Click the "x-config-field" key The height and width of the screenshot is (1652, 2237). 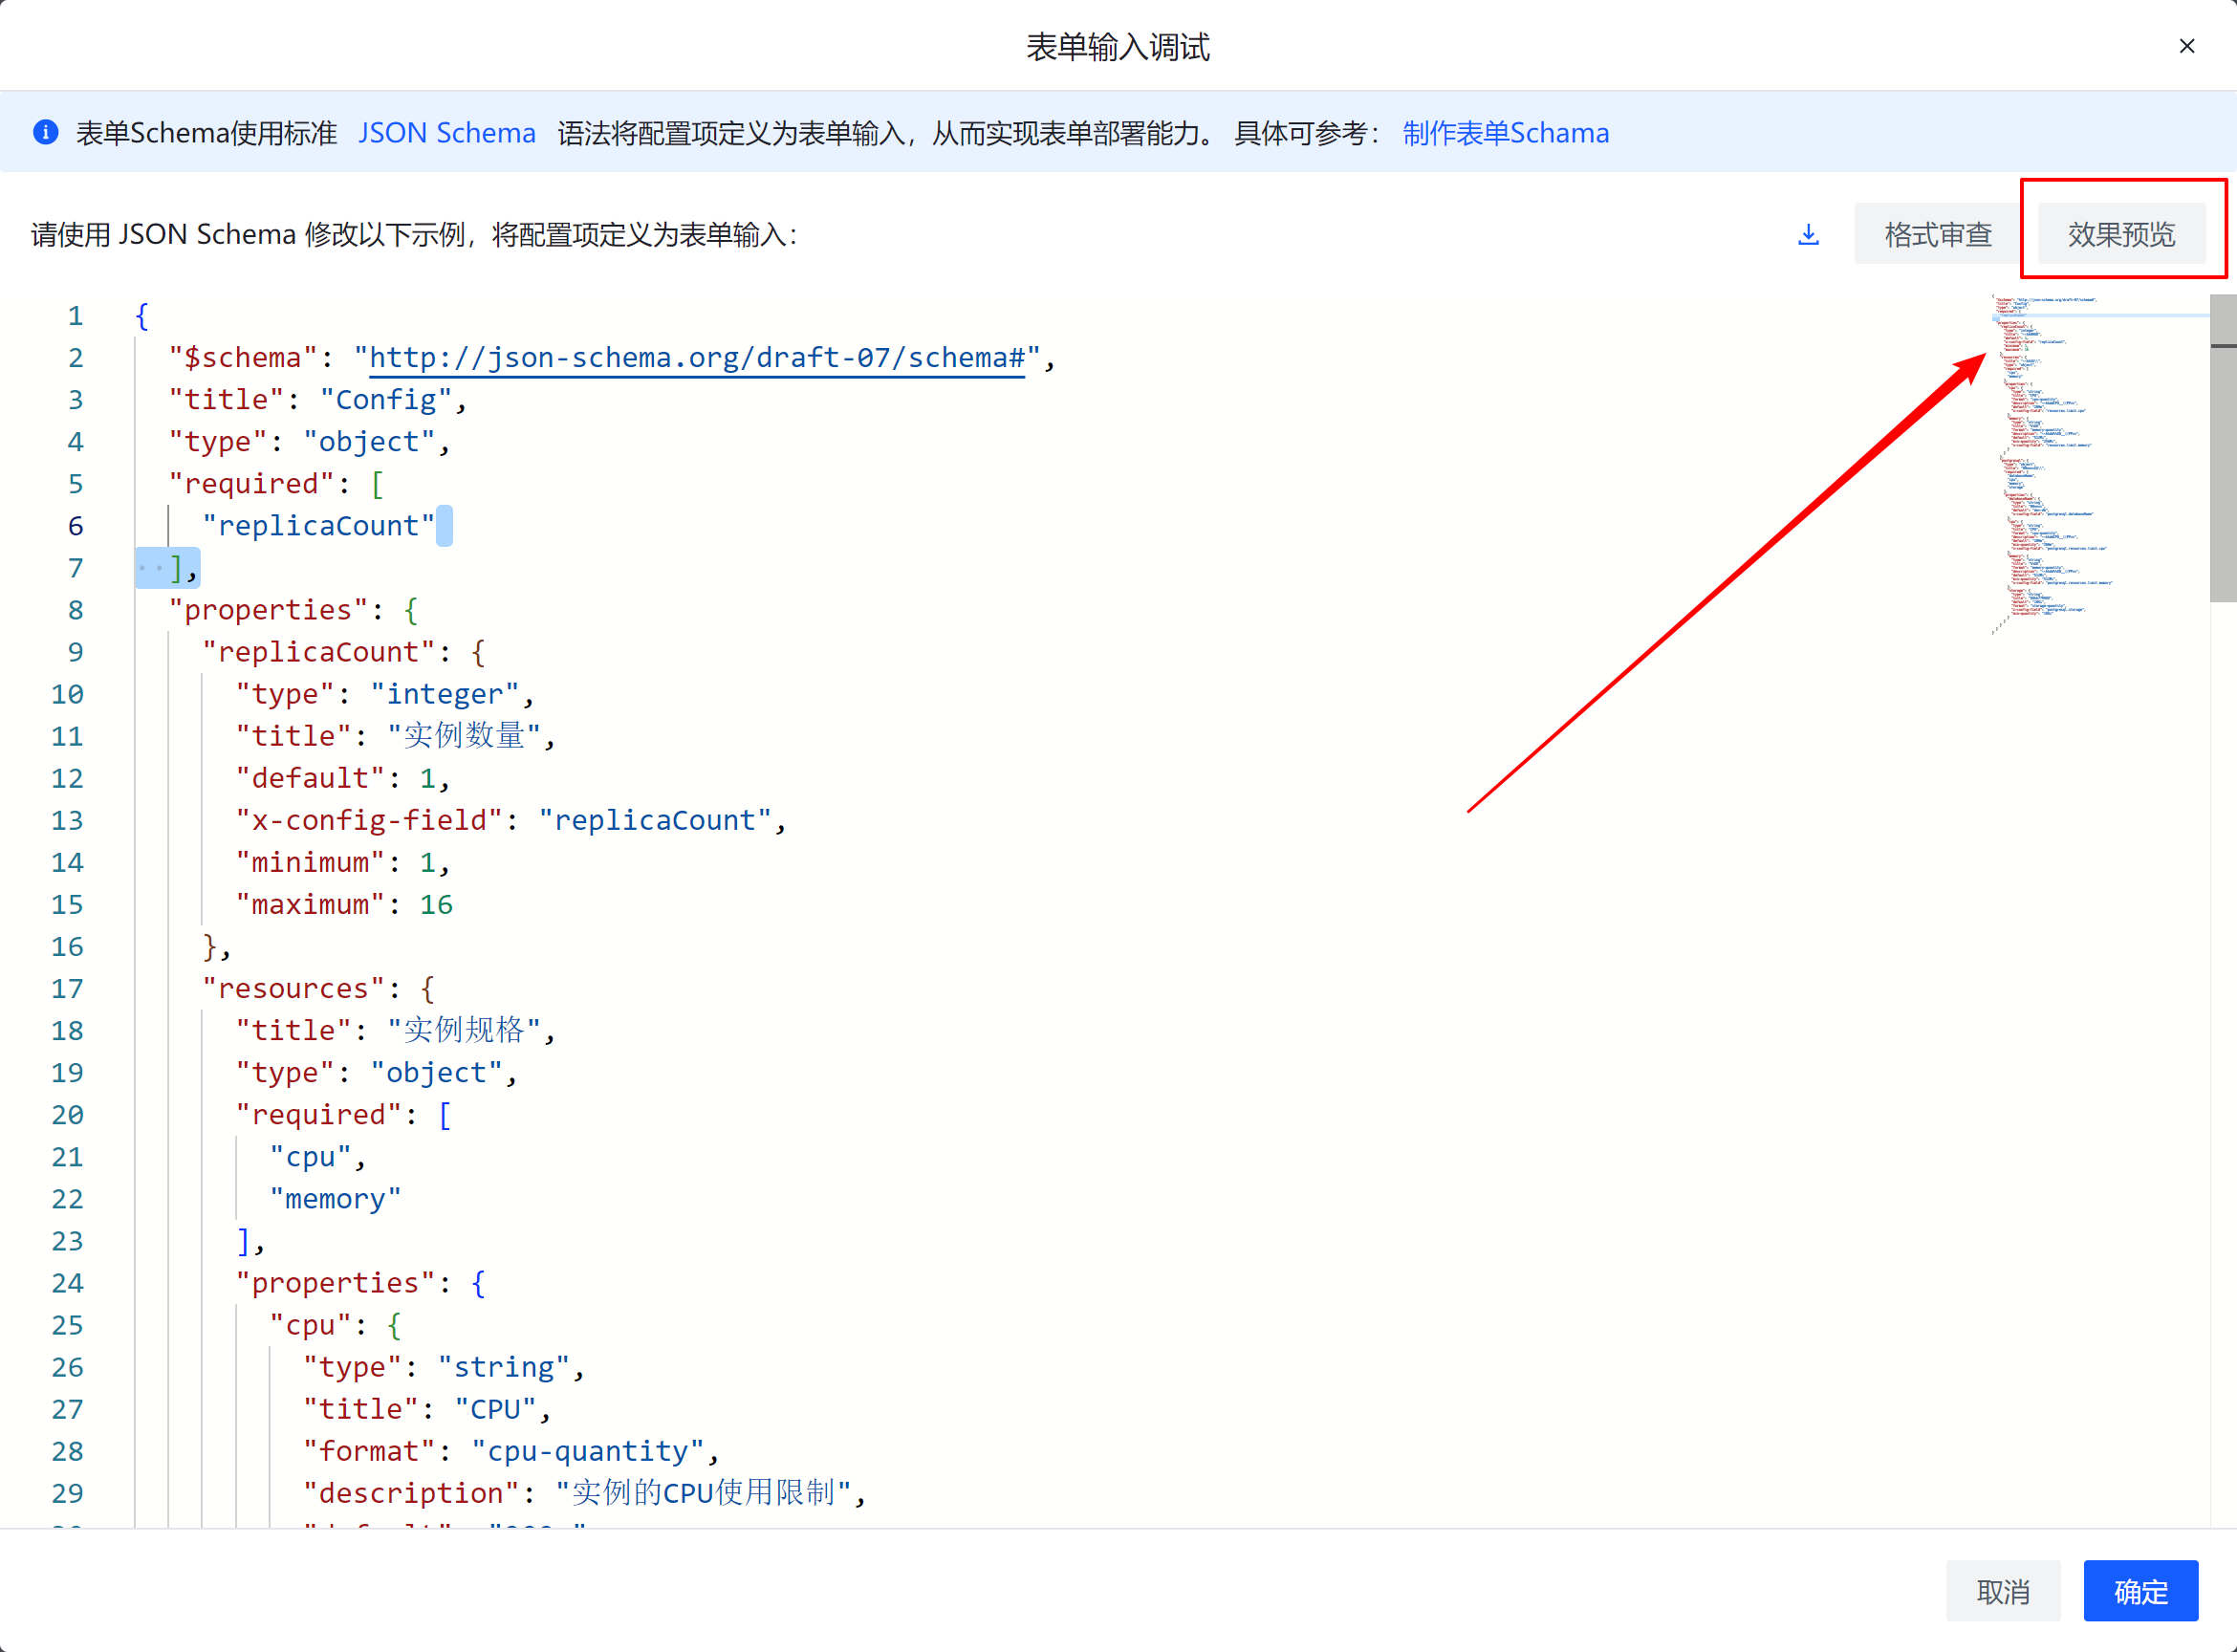(x=369, y=820)
